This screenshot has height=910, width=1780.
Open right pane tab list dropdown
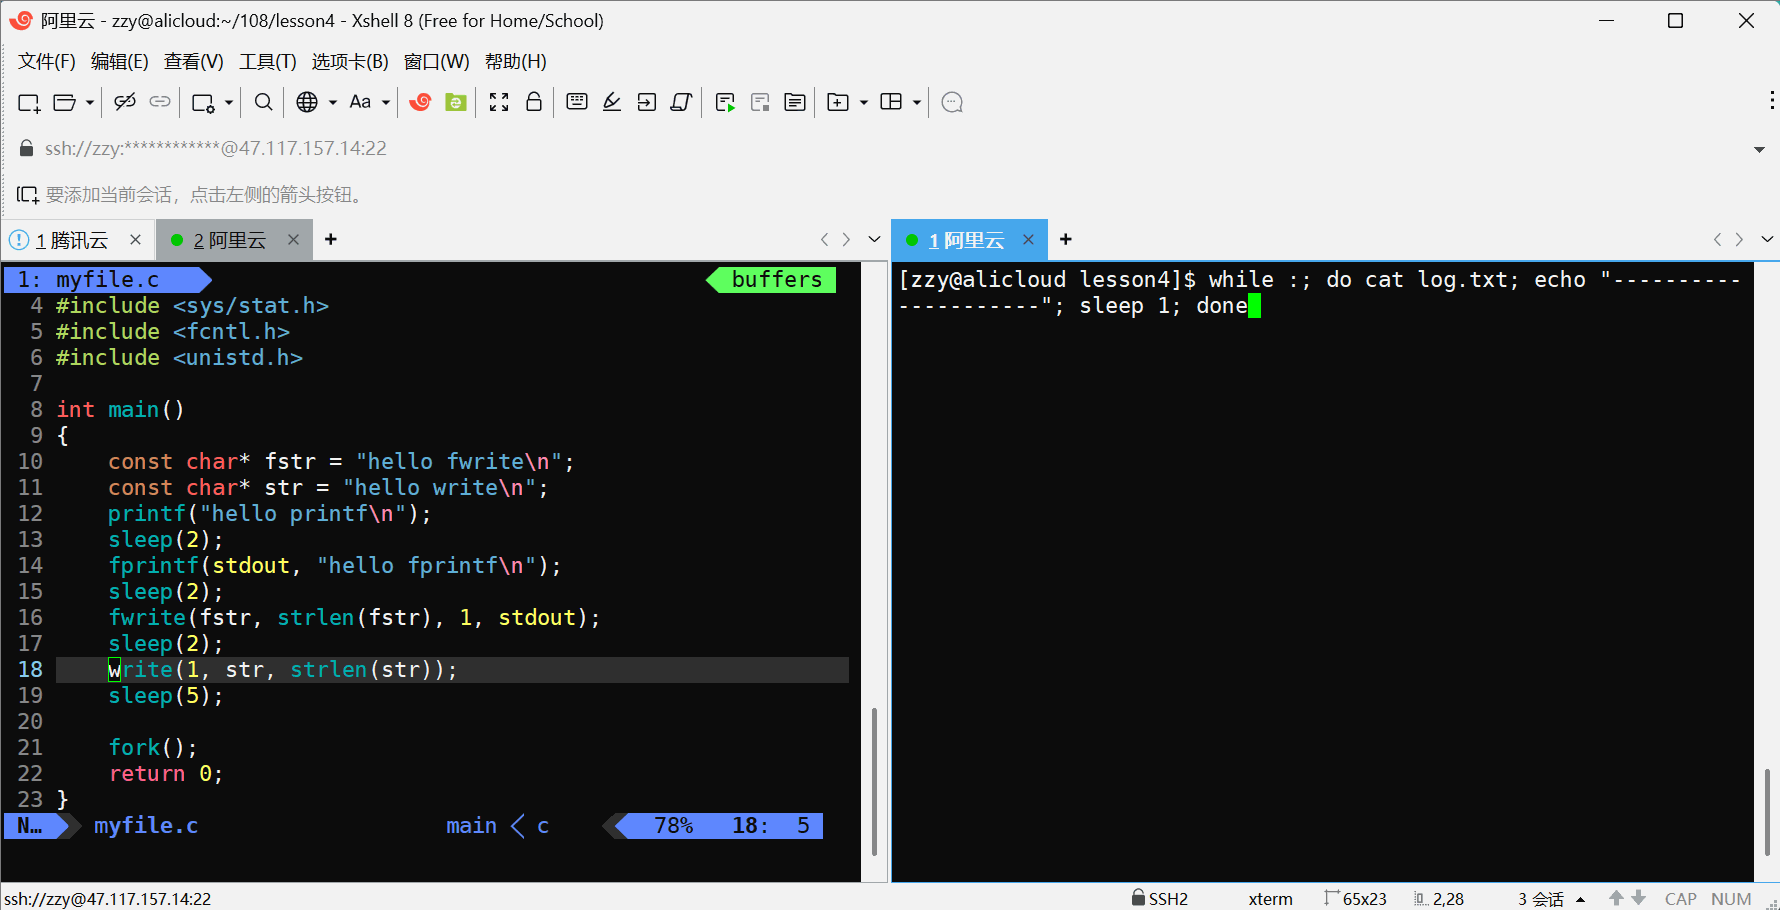click(1767, 240)
